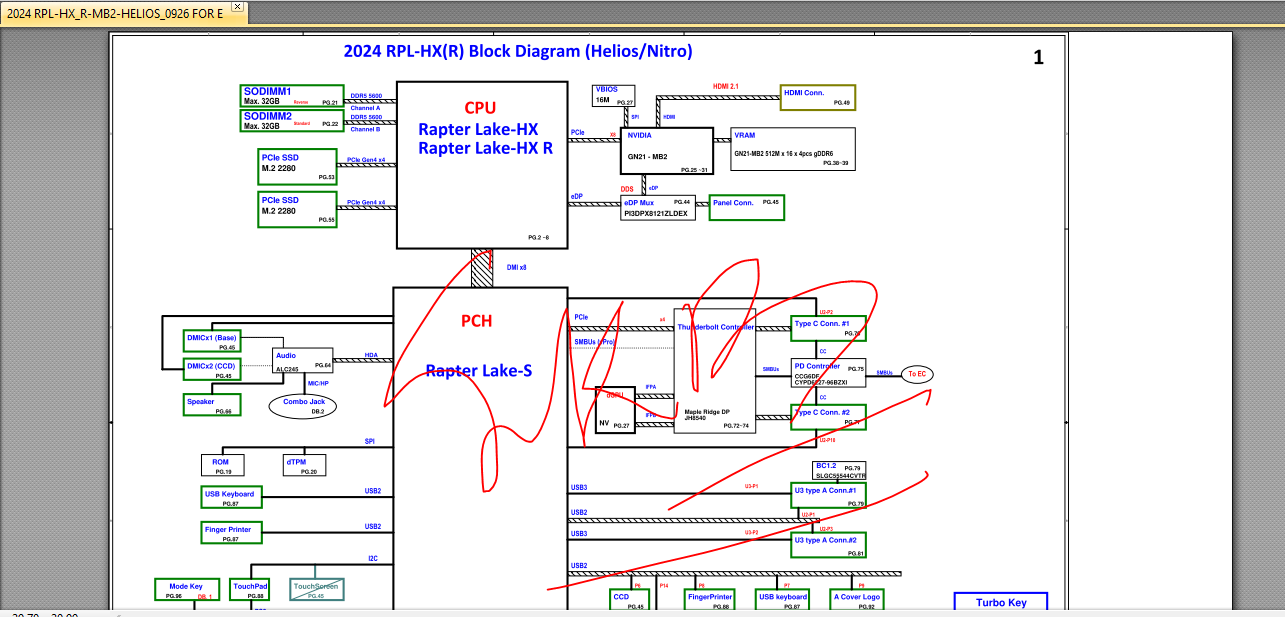Image resolution: width=1285 pixels, height=617 pixels.
Task: Click the DMICx2 (CCD) block
Action: point(212,370)
